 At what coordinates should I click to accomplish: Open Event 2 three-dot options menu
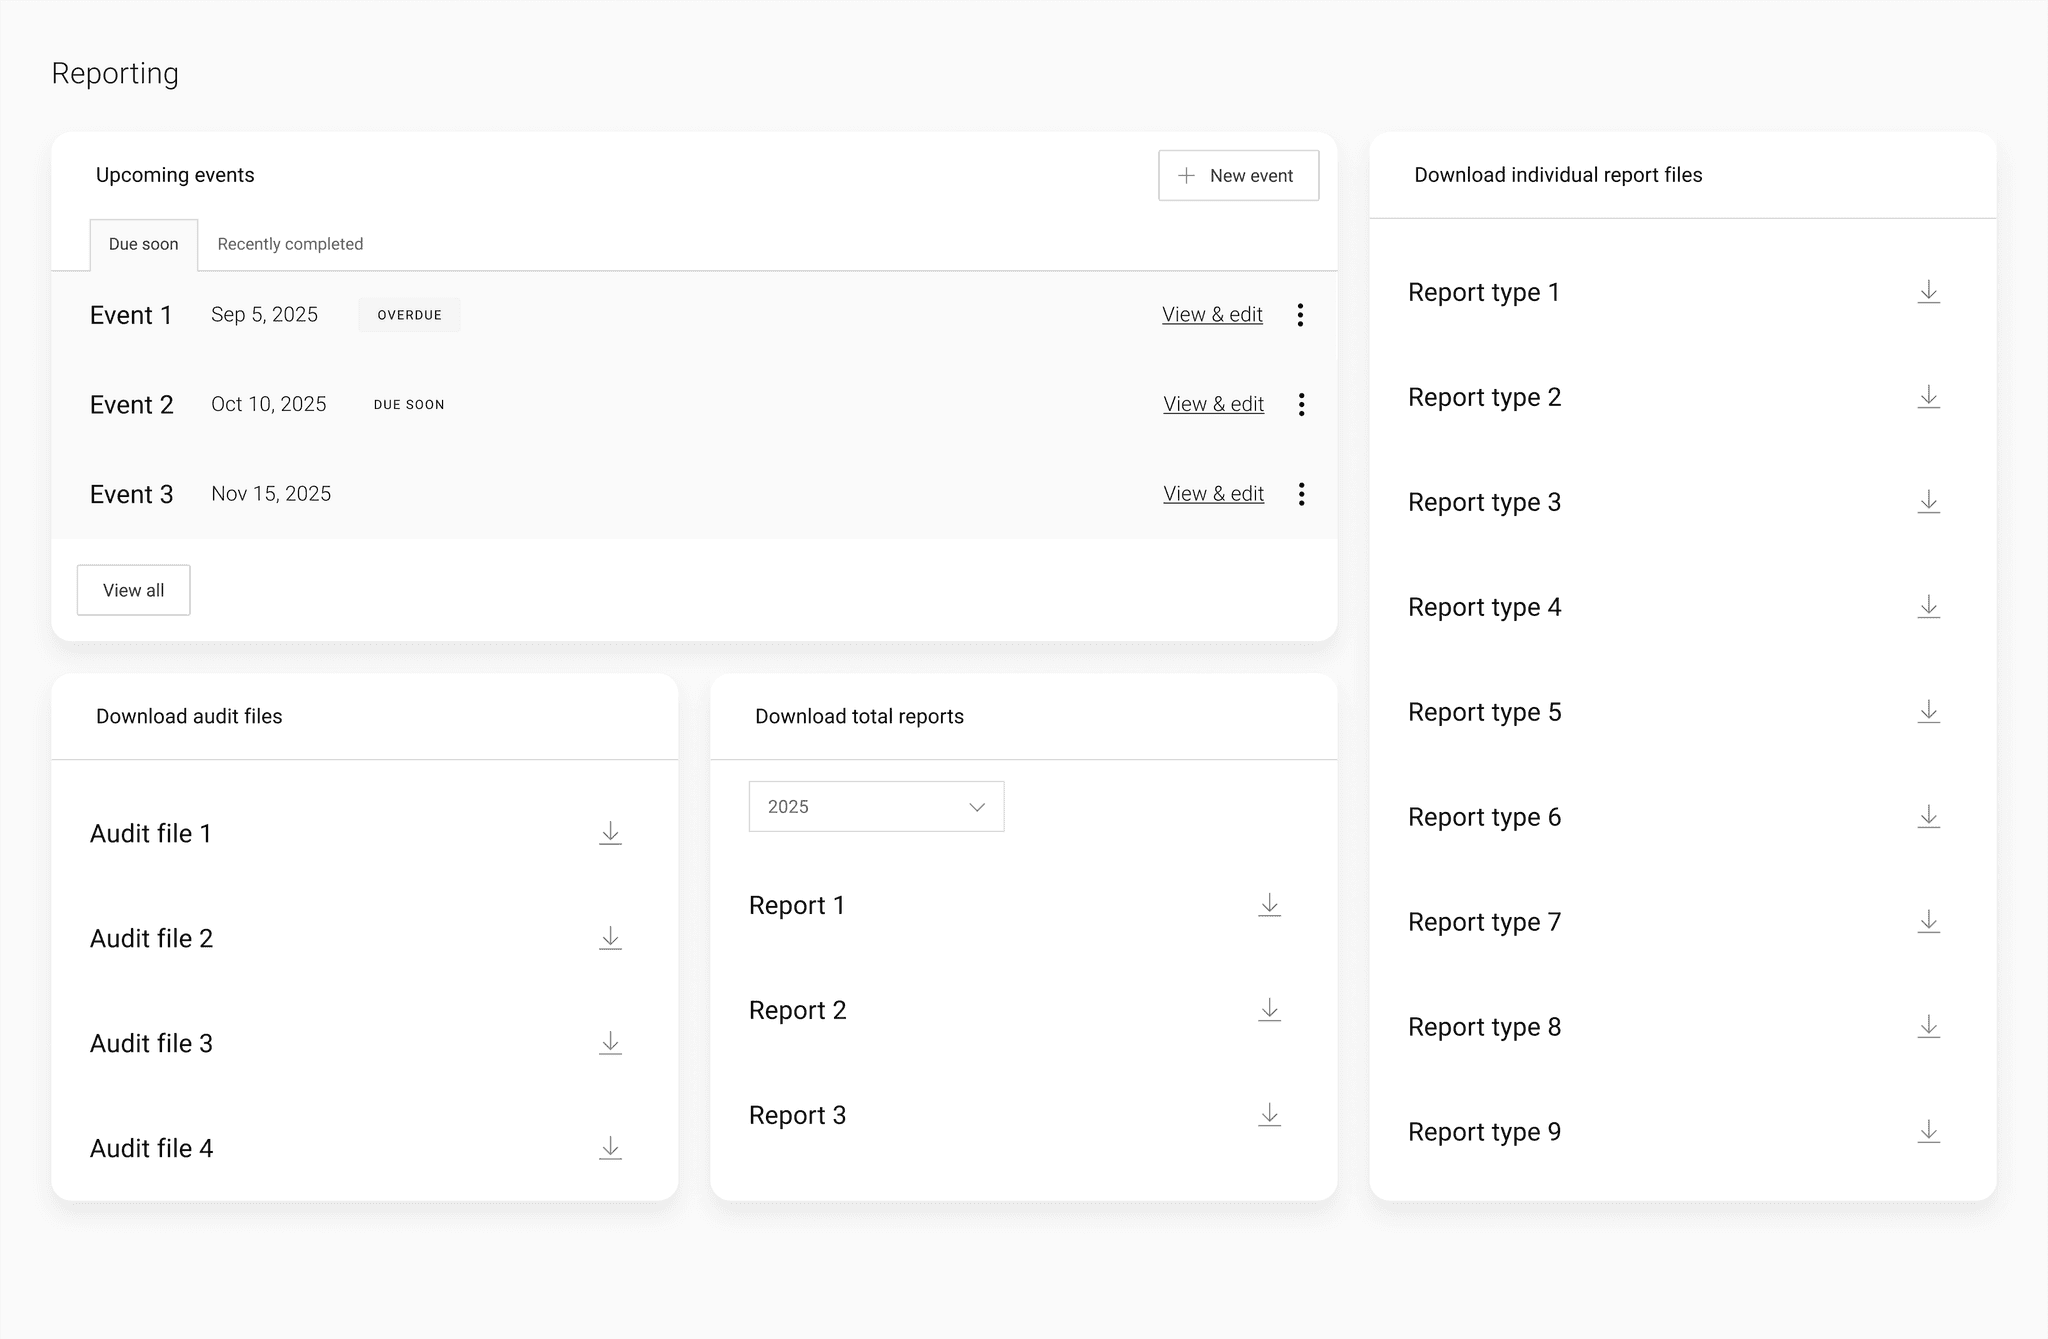click(1301, 404)
